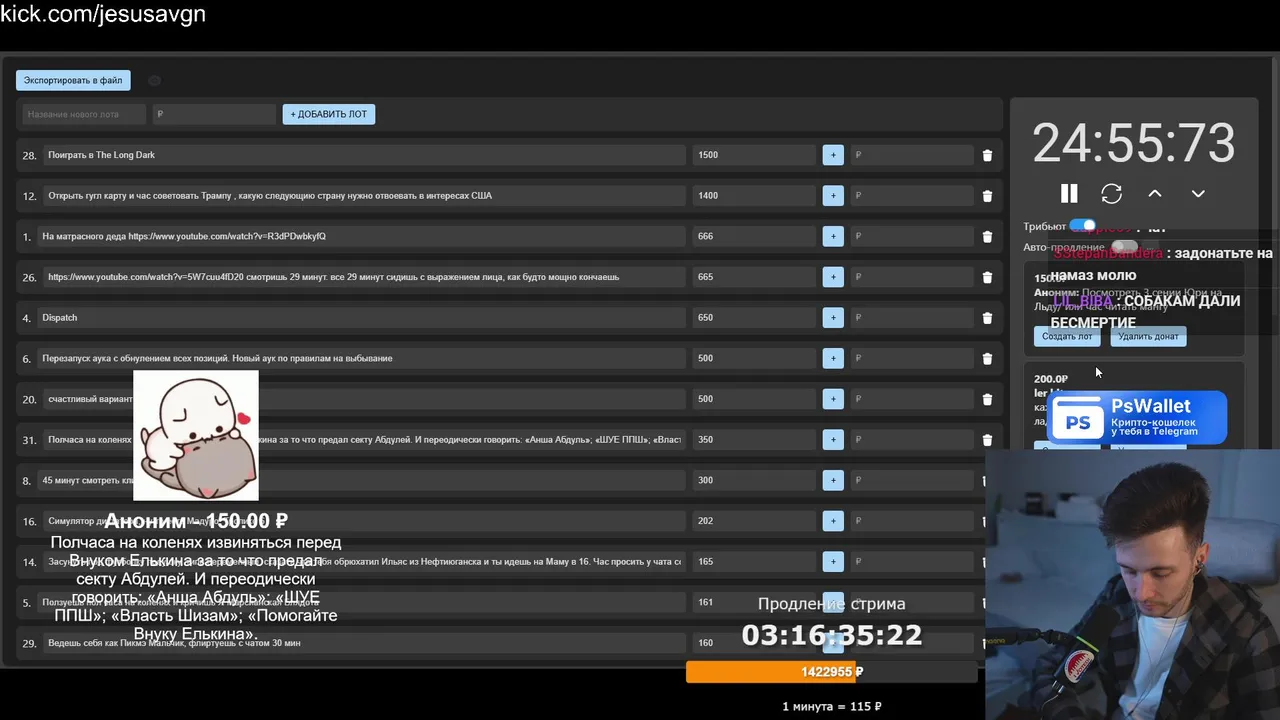Viewport: 1280px width, 720px height.
Task: Delete lot 6 Перезапуск аука
Action: tap(987, 358)
